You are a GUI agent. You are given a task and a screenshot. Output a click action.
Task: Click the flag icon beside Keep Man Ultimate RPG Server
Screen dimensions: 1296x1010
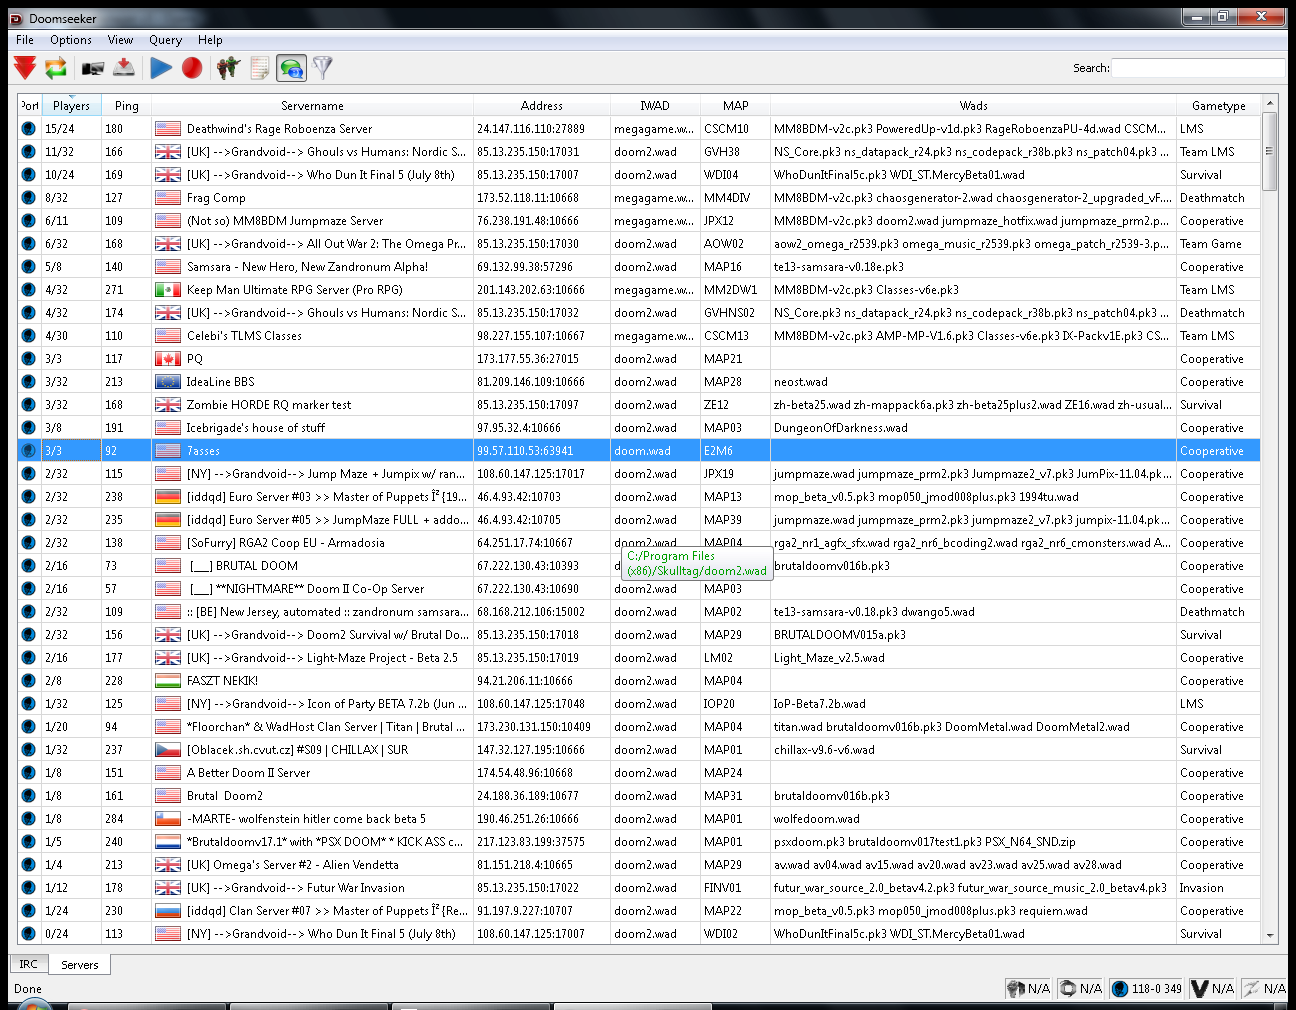pos(168,290)
